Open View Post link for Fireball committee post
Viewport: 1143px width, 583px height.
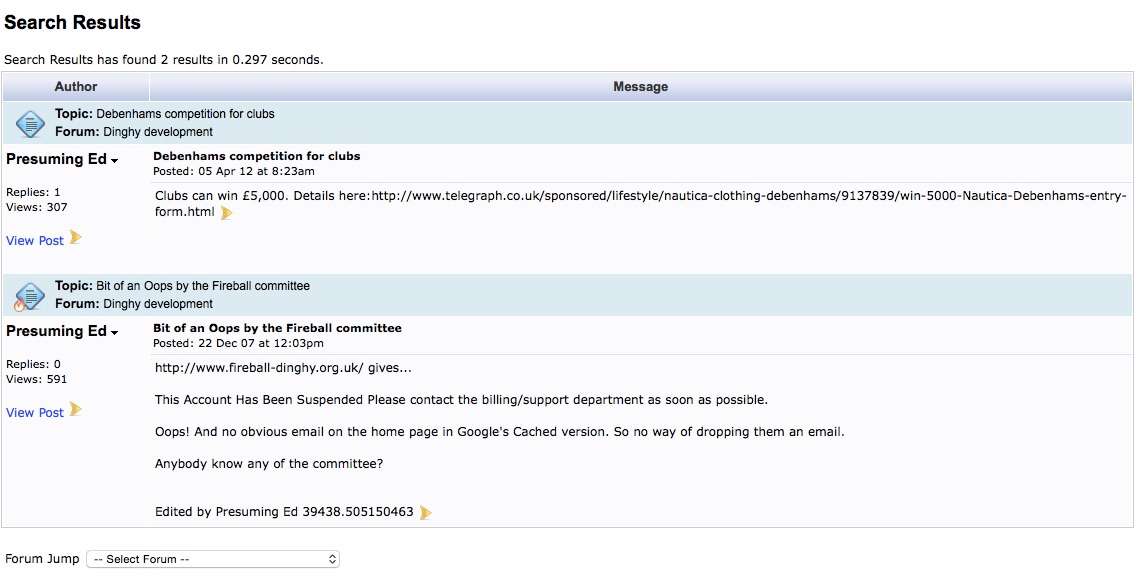tap(35, 412)
